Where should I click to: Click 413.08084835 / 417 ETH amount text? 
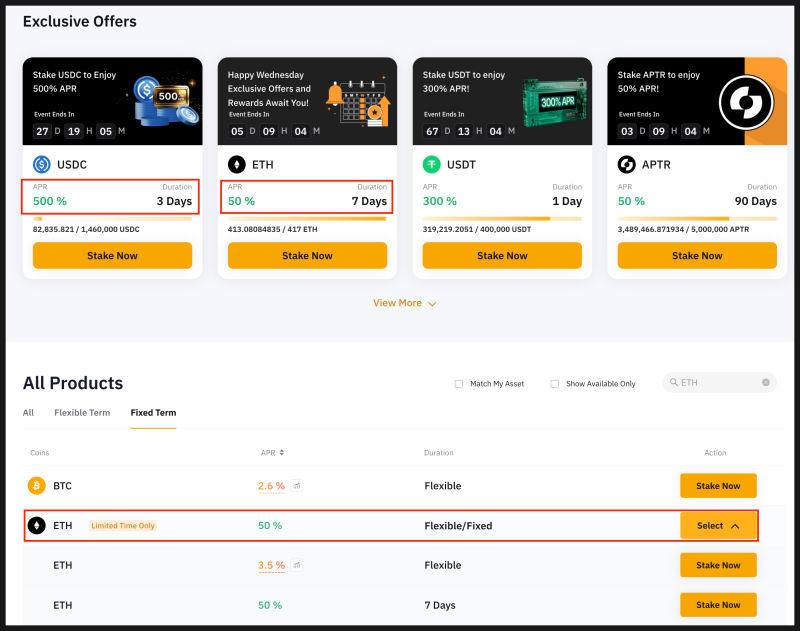click(x=272, y=230)
